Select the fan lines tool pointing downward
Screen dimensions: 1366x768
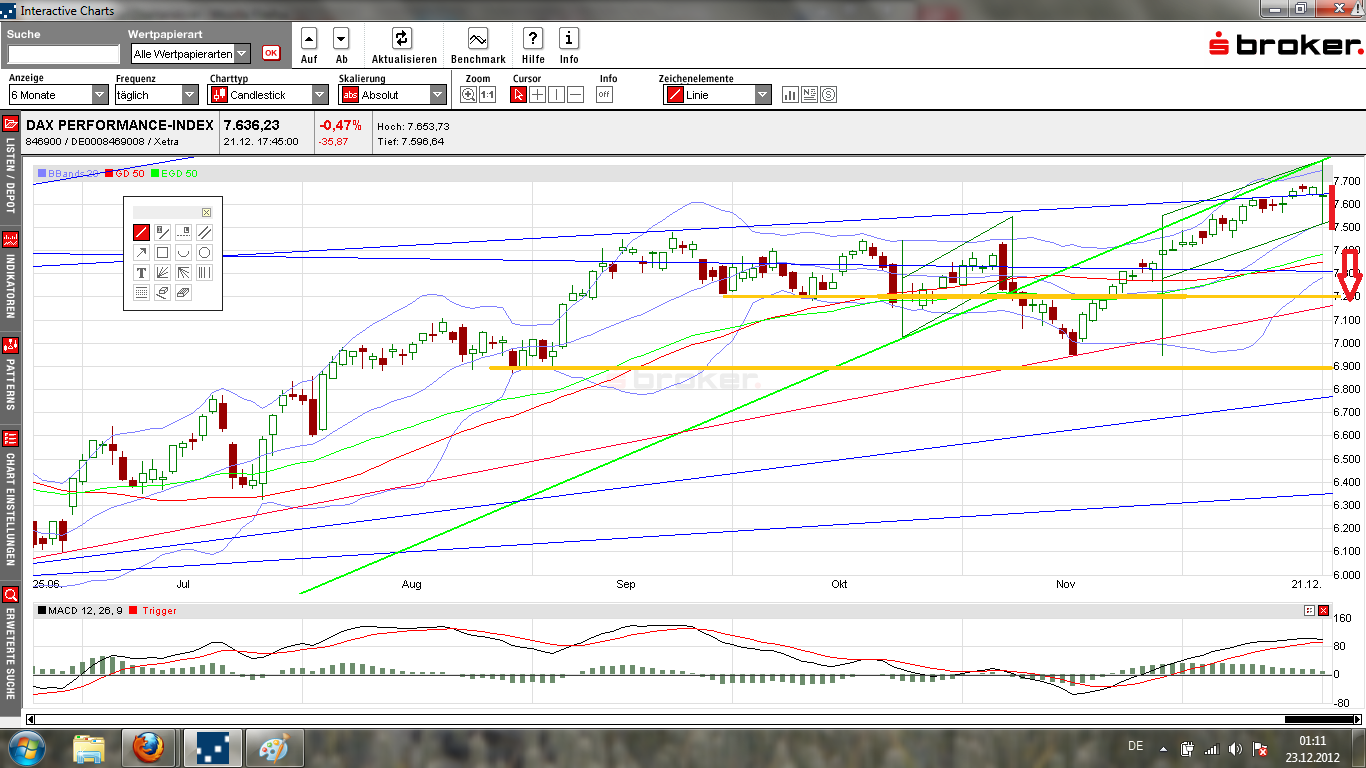pos(183,273)
